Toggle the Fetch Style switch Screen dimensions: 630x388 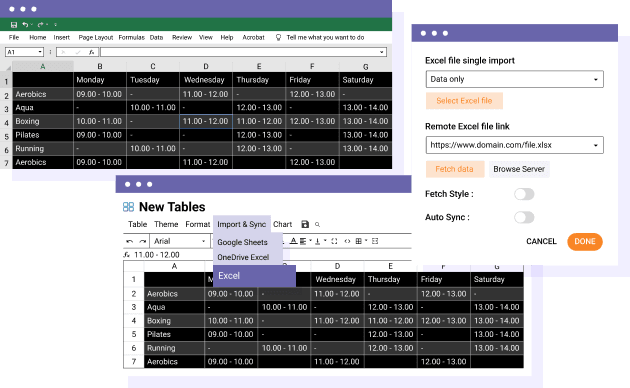click(x=524, y=194)
